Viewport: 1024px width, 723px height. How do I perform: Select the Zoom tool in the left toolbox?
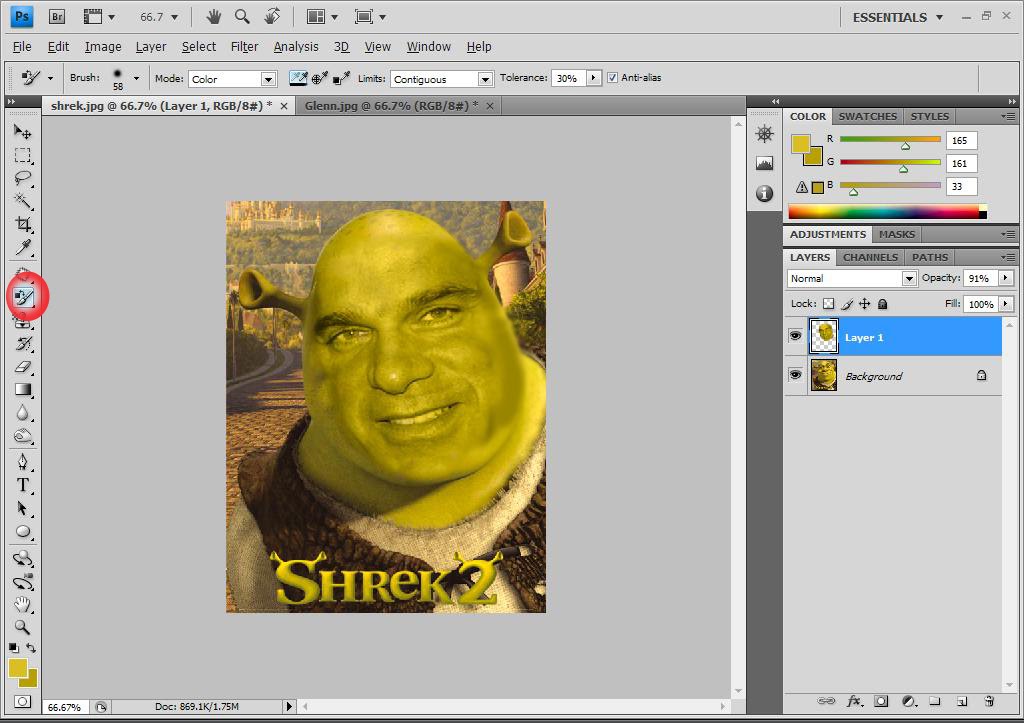(x=23, y=627)
